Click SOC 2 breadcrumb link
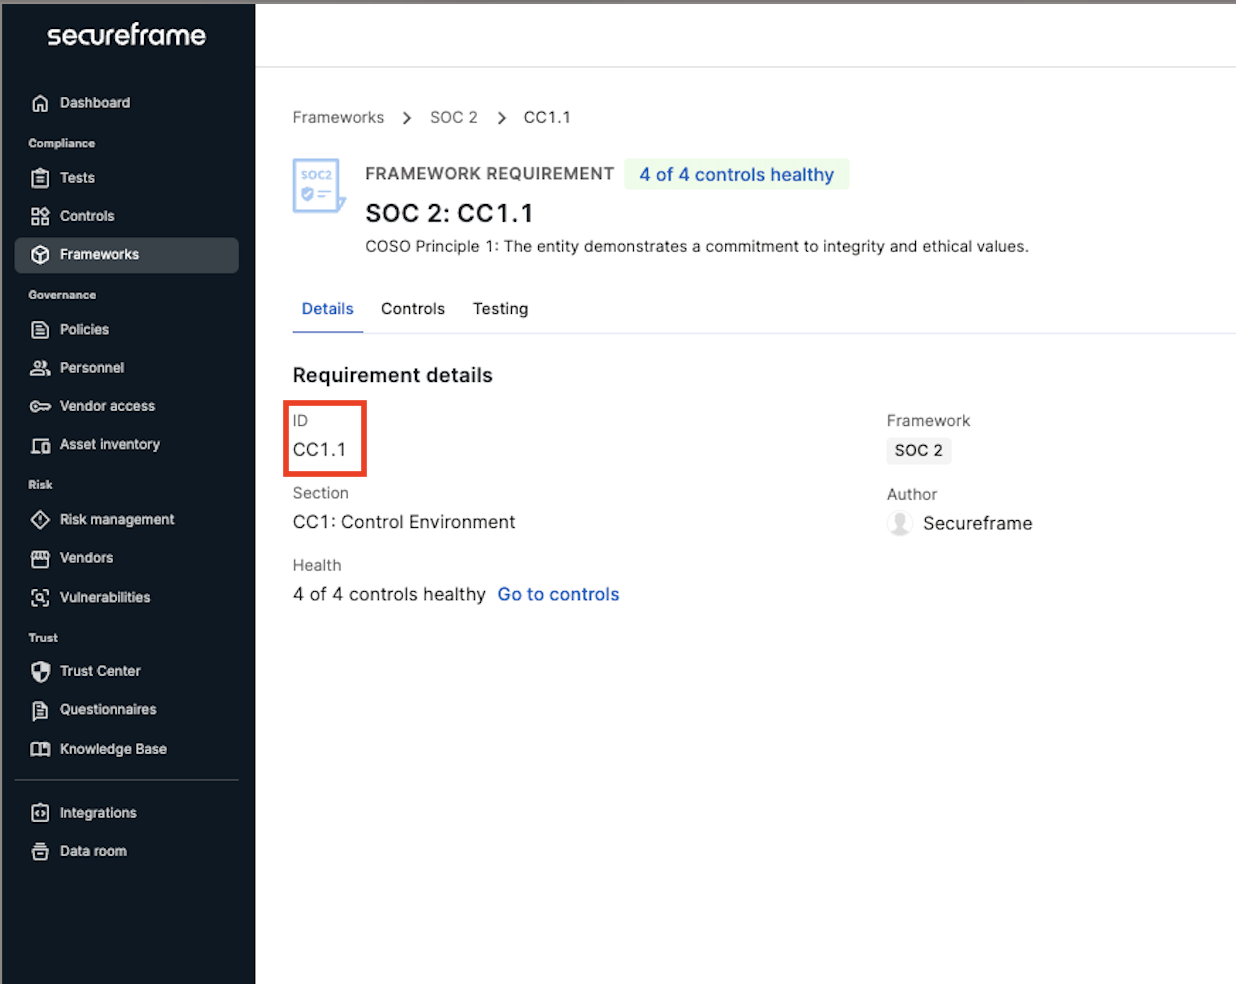 (x=454, y=117)
